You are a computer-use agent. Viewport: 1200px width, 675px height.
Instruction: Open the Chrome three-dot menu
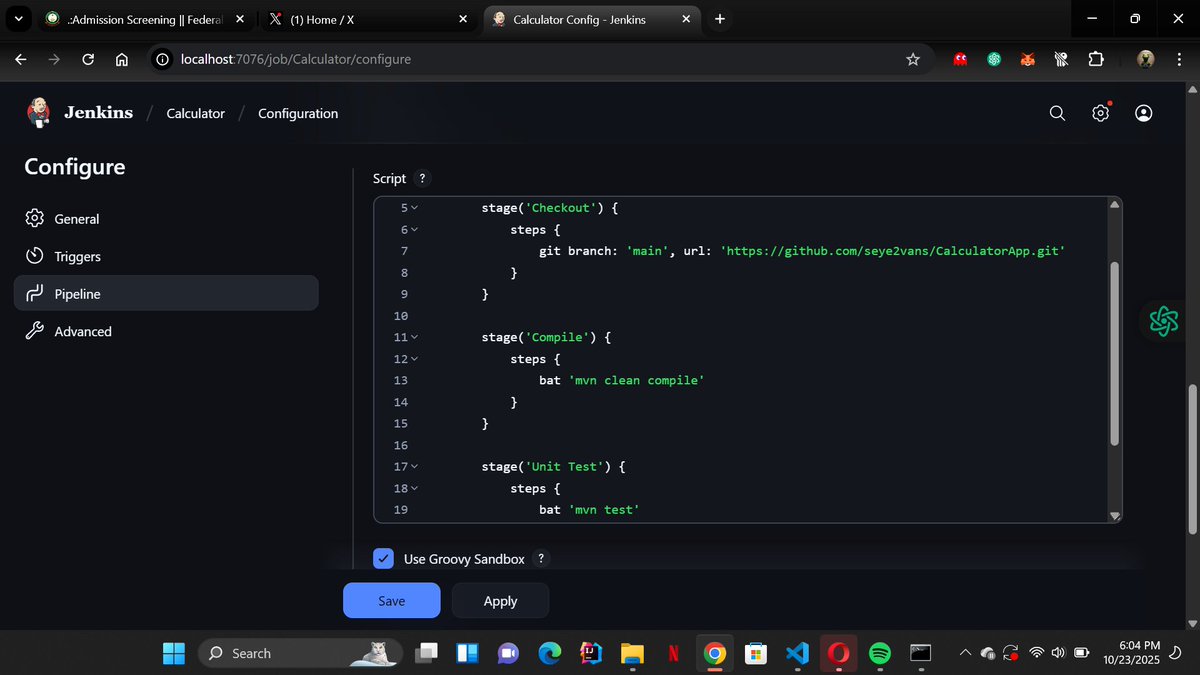pos(1178,59)
